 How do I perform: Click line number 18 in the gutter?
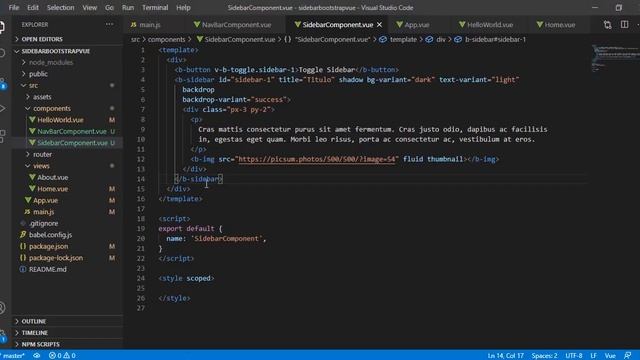click(141, 219)
